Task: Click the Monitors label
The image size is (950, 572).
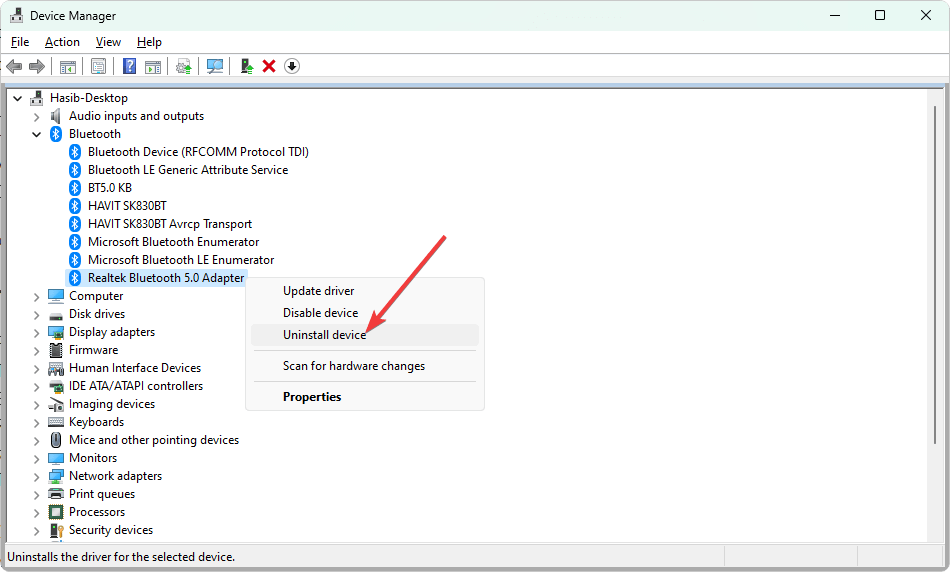Action: [x=93, y=458]
